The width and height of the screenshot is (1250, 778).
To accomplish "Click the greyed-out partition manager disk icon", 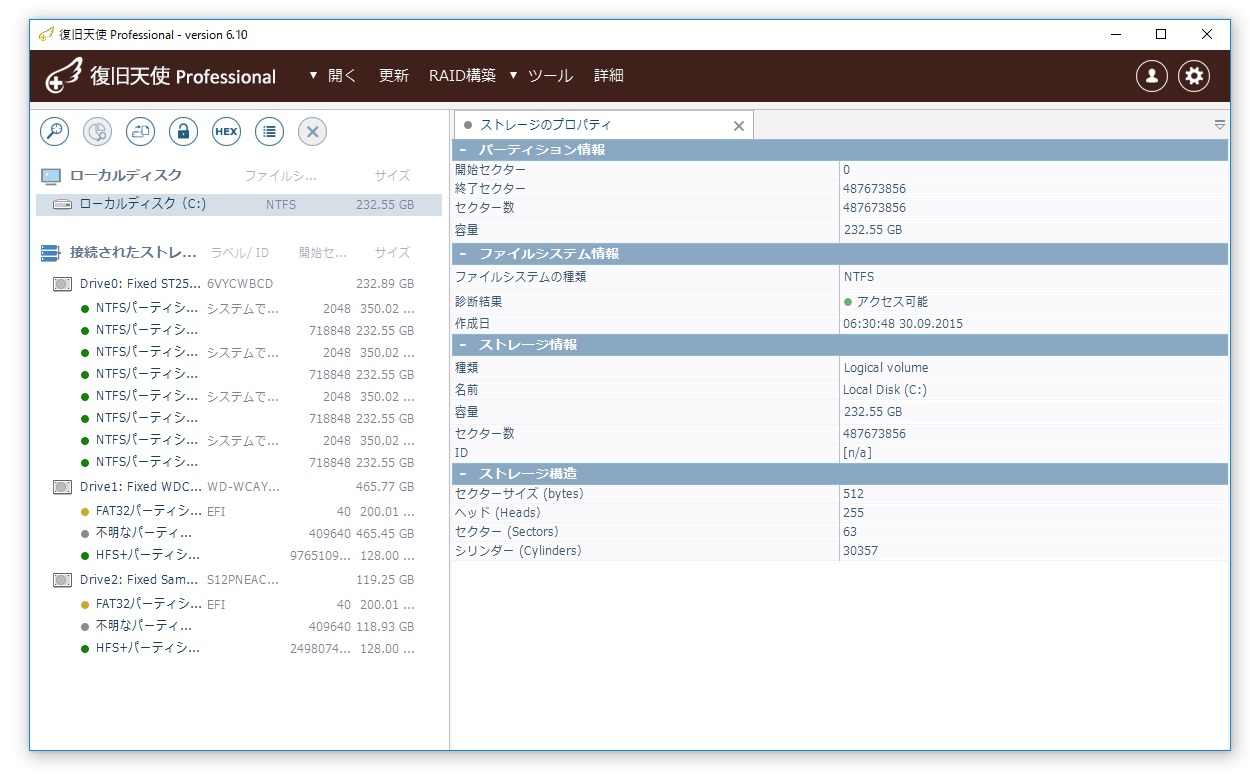I will point(97,131).
